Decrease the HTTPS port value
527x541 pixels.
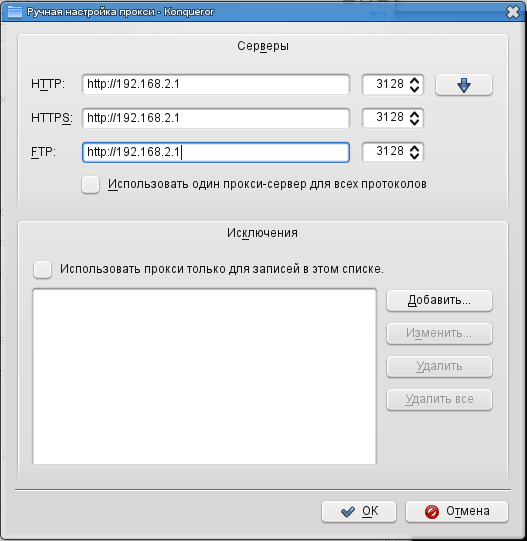click(x=414, y=122)
